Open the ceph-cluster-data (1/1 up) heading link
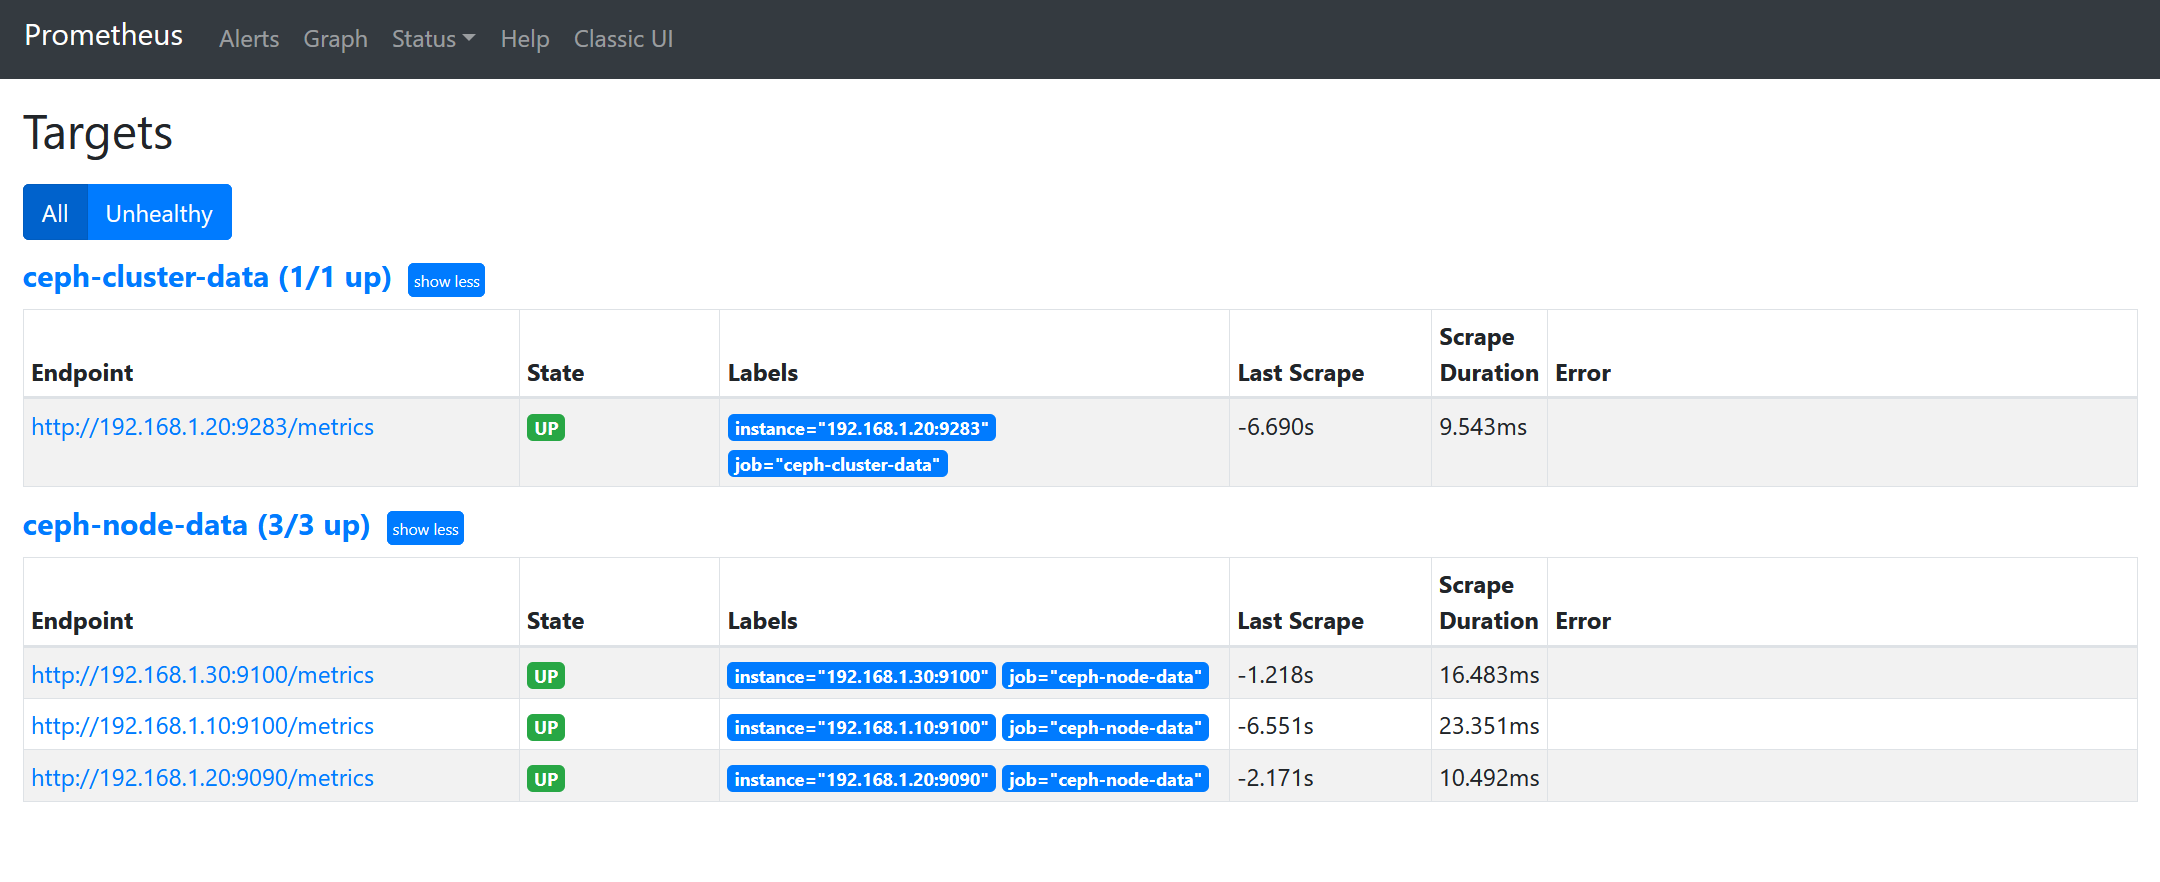 207,277
